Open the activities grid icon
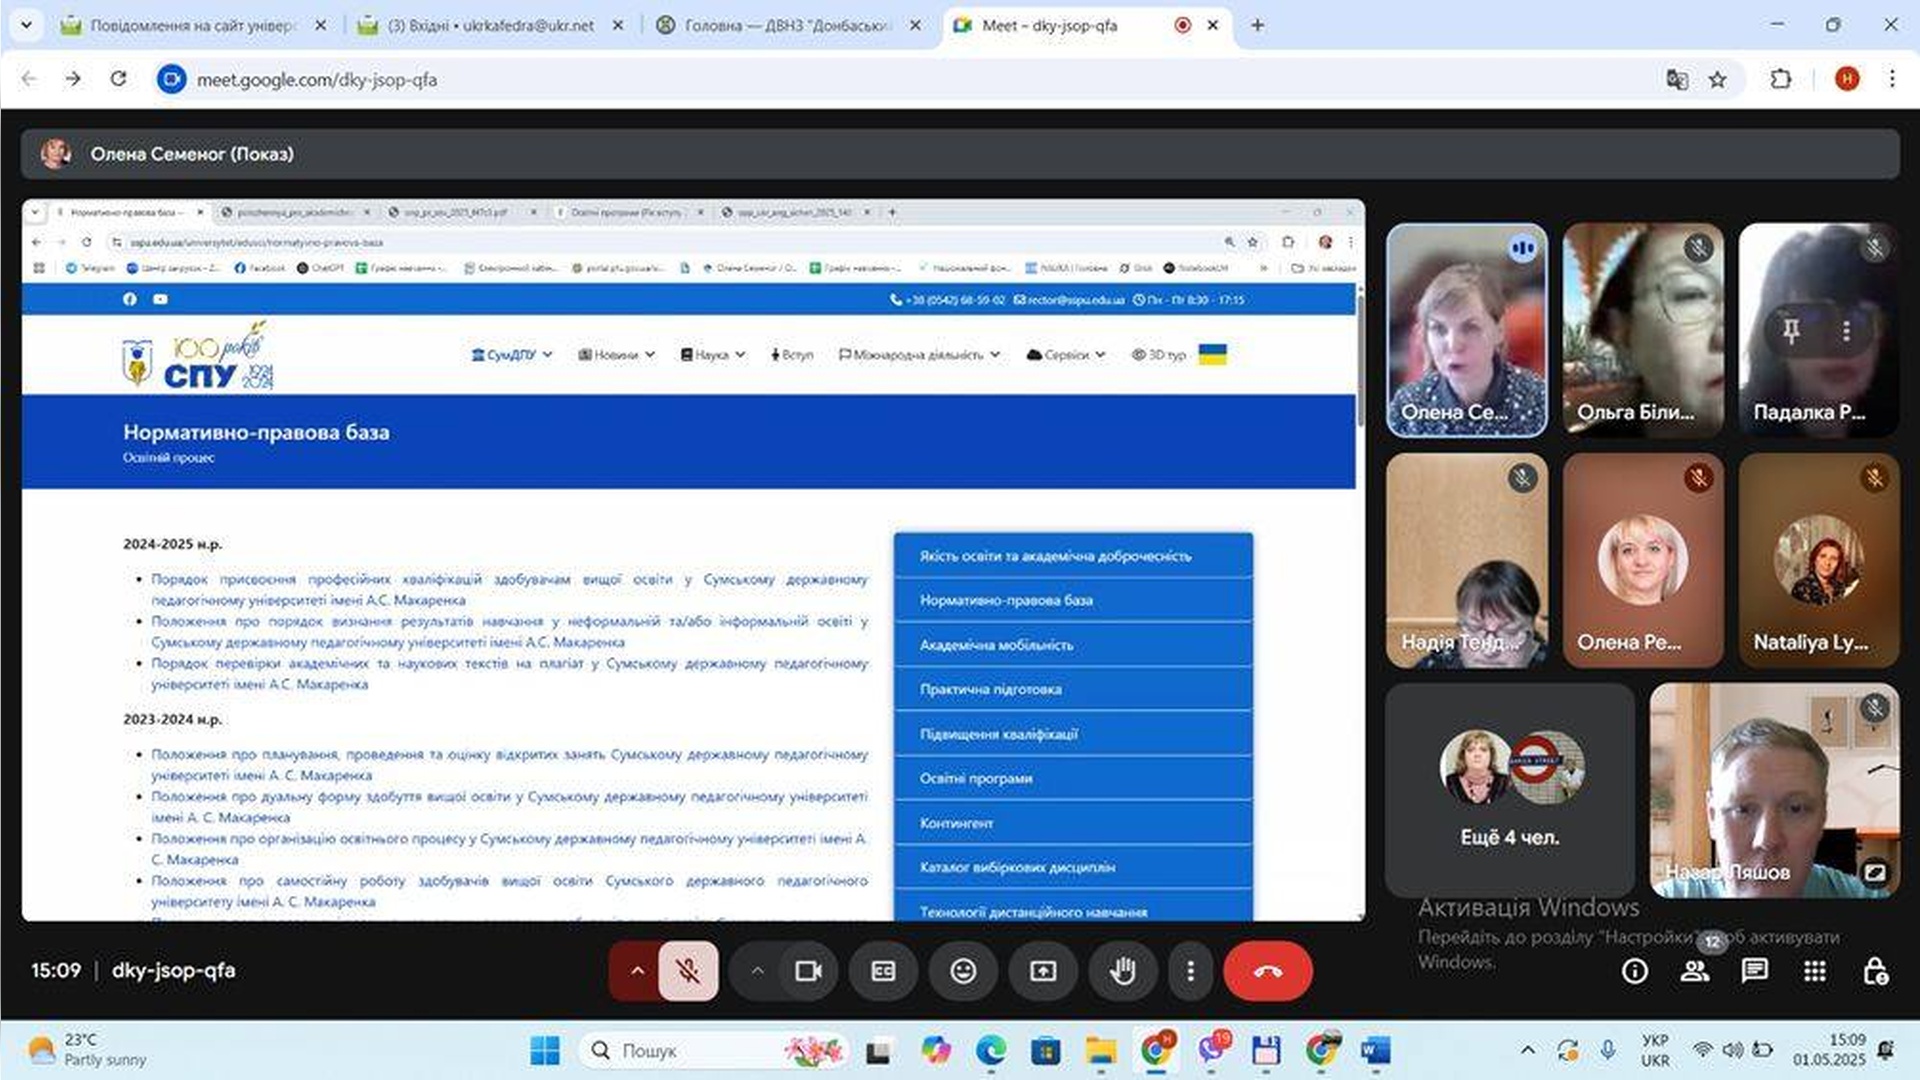Viewport: 1920px width, 1080px height. pyautogui.click(x=1815, y=971)
